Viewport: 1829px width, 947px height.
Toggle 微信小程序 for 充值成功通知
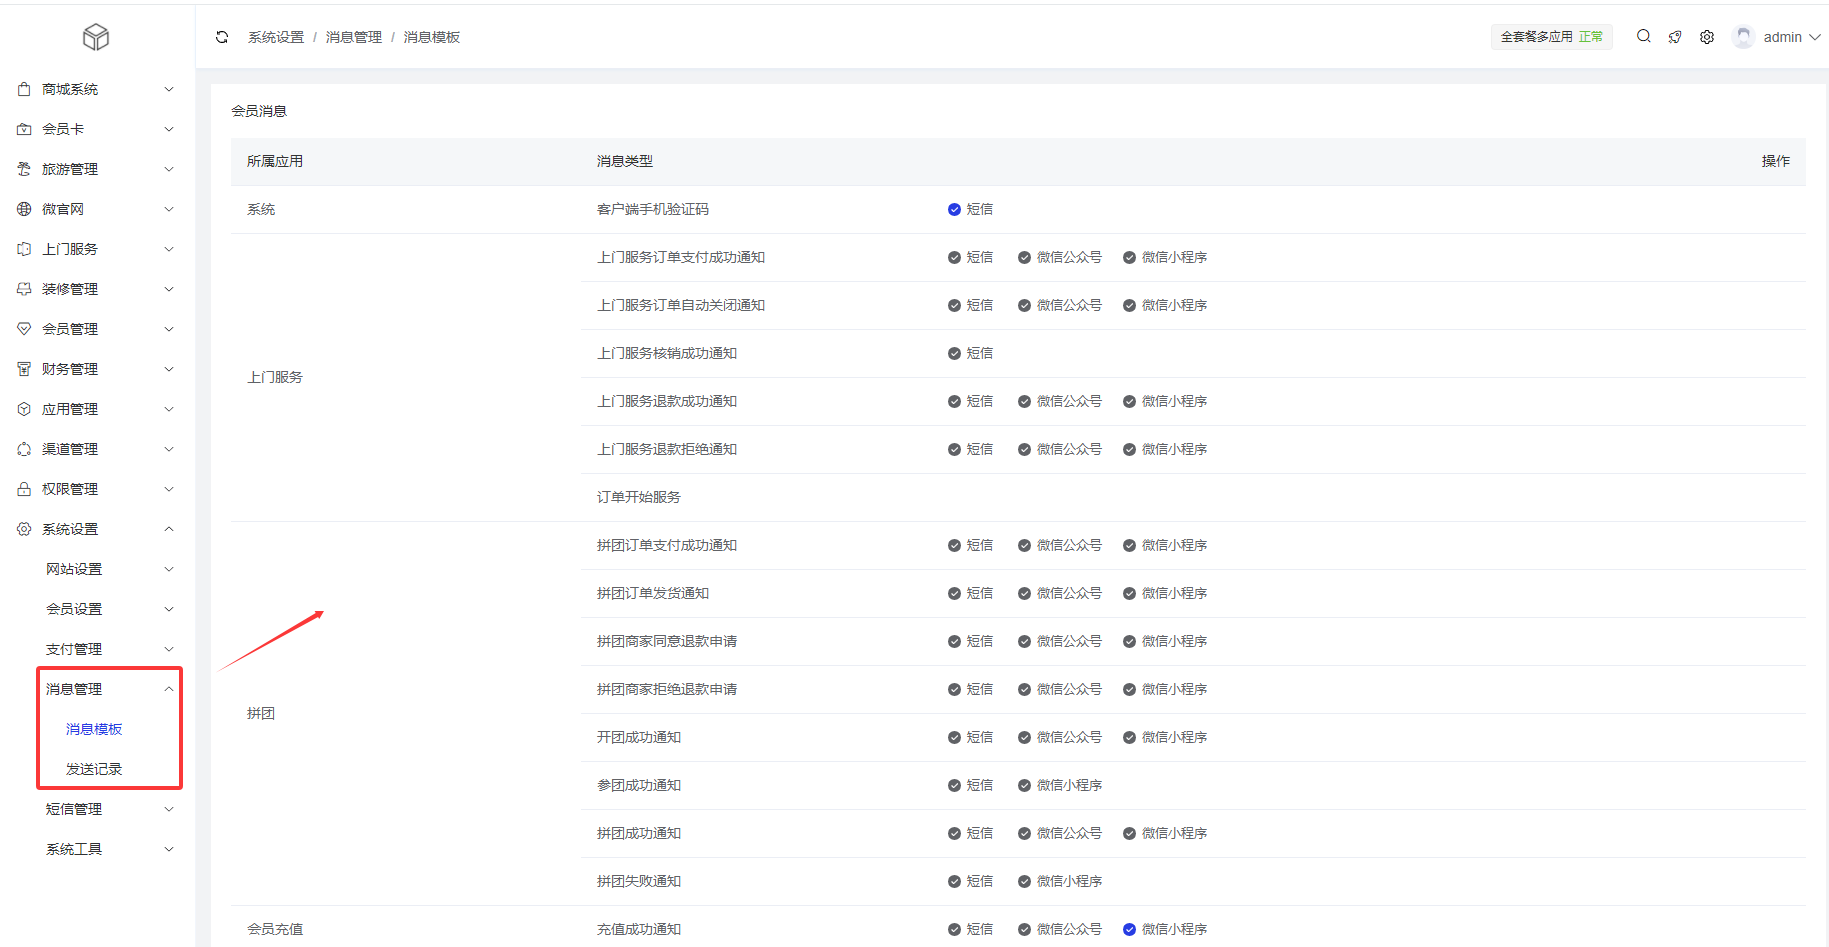[1129, 929]
